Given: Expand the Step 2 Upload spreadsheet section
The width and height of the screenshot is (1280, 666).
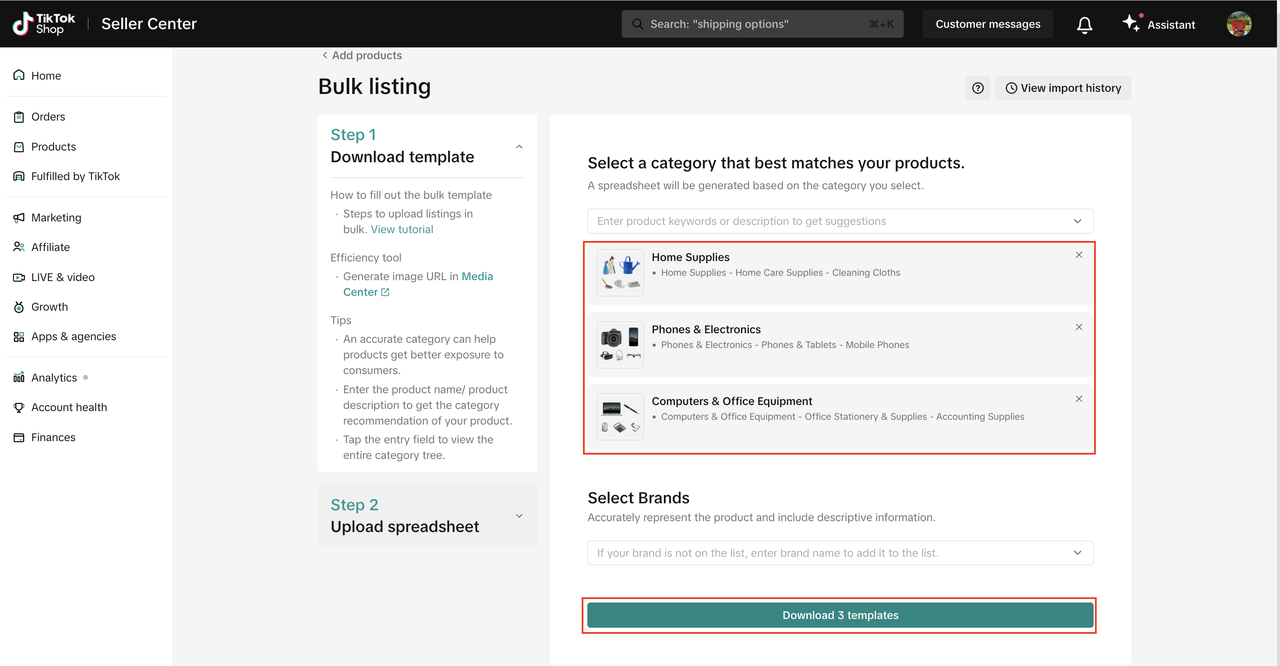Looking at the screenshot, I should (519, 516).
